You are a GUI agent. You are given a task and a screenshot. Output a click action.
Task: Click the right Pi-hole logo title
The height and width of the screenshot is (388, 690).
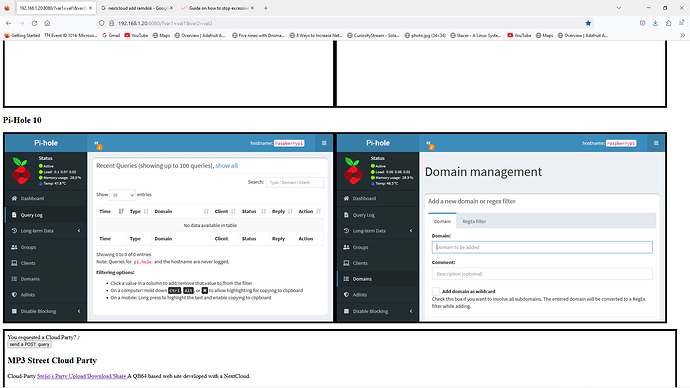tap(378, 143)
